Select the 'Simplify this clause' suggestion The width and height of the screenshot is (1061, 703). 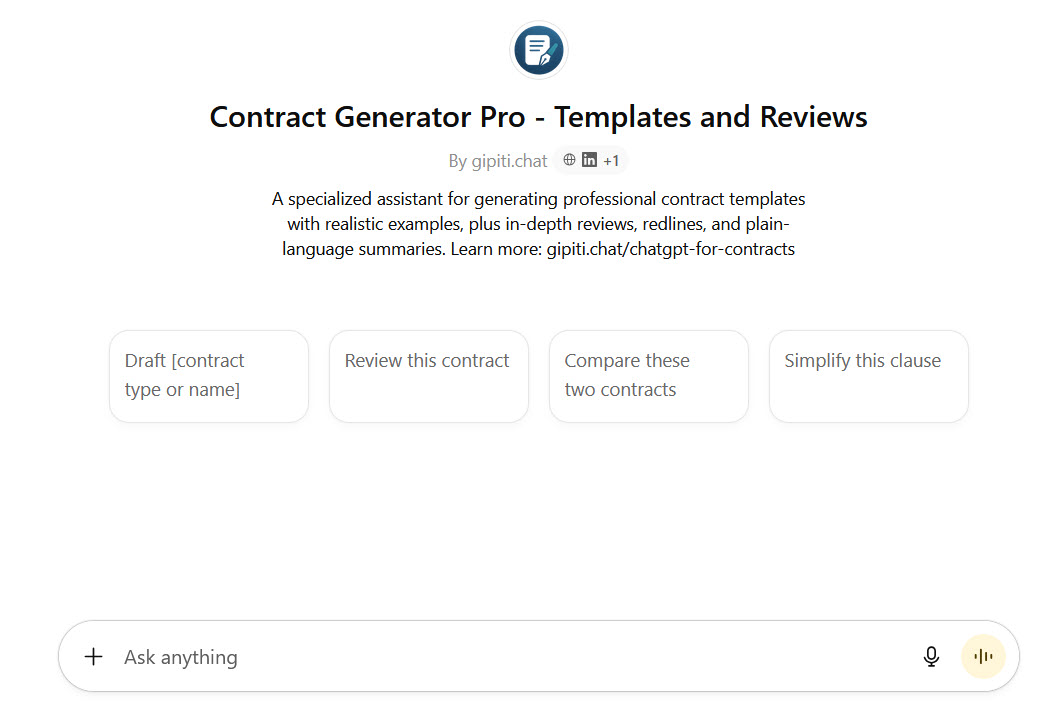[868, 376]
